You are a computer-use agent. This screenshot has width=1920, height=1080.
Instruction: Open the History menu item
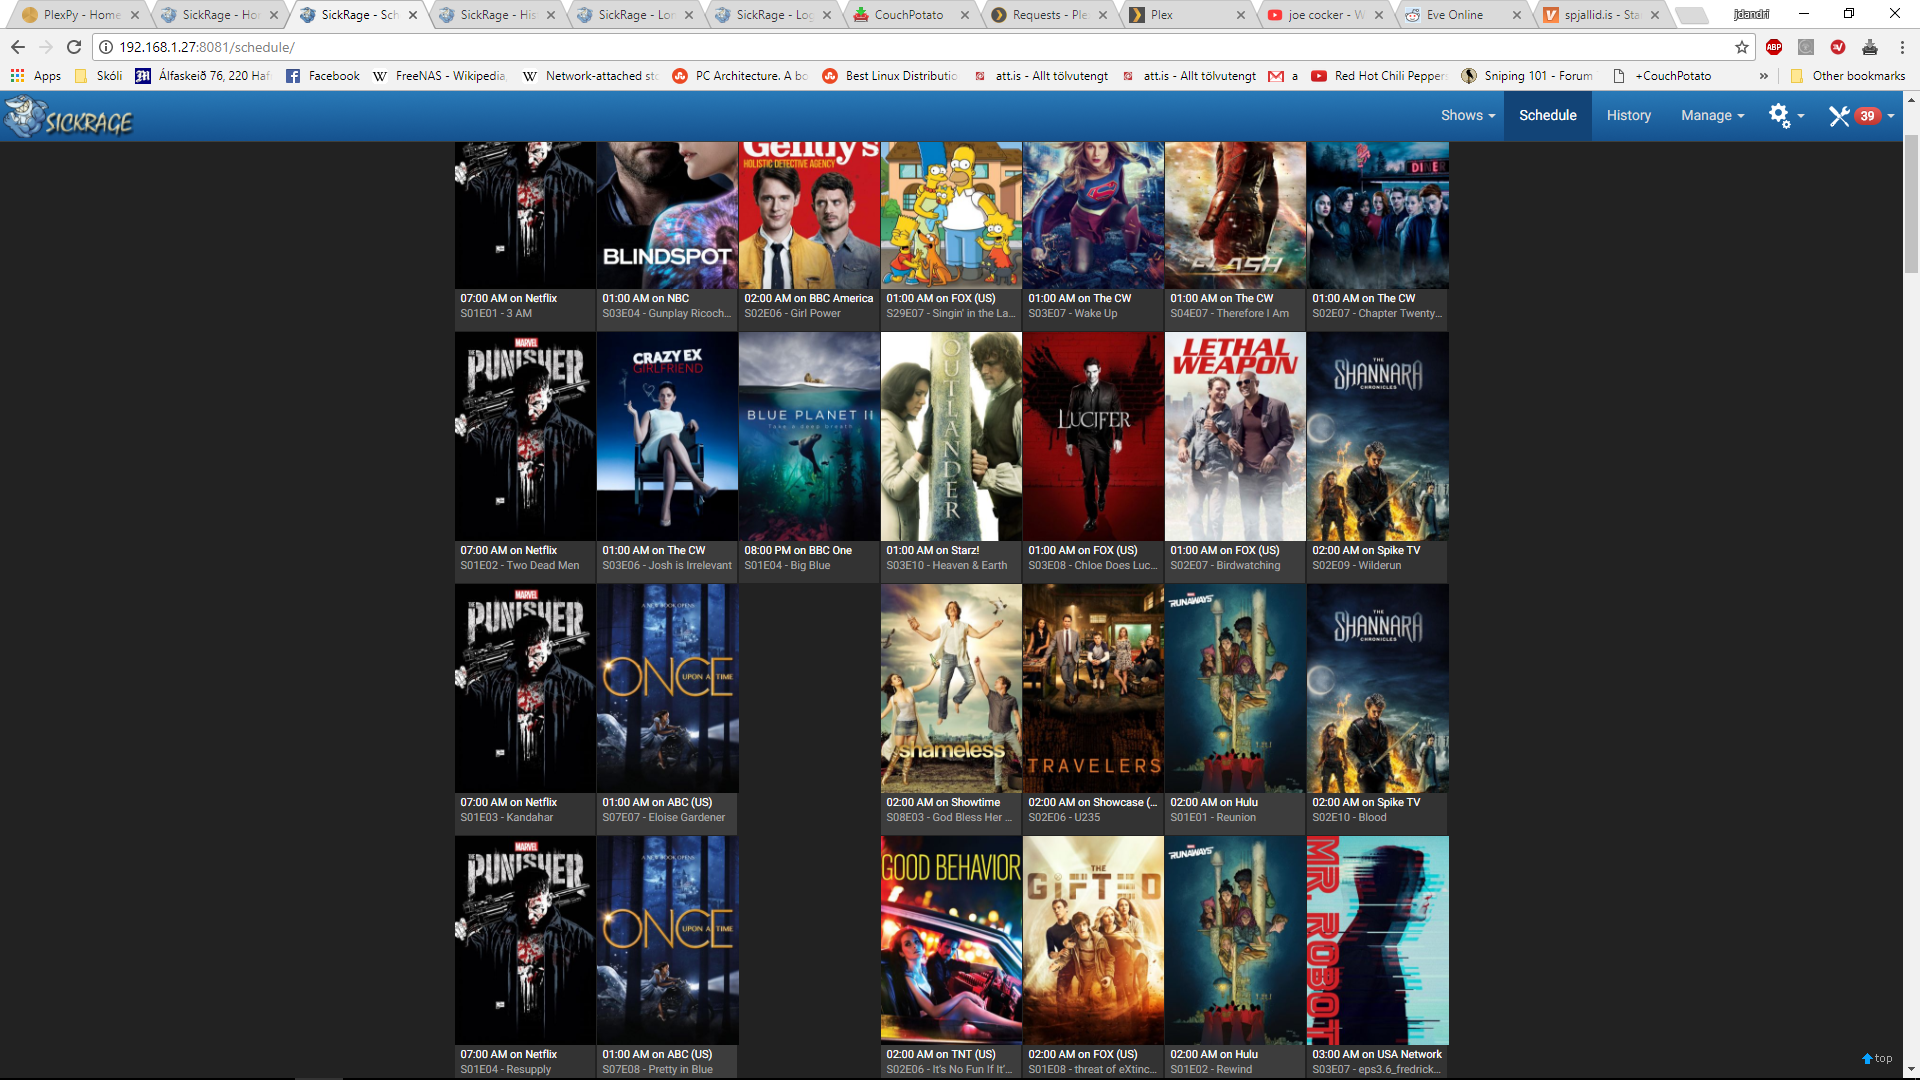coord(1628,116)
